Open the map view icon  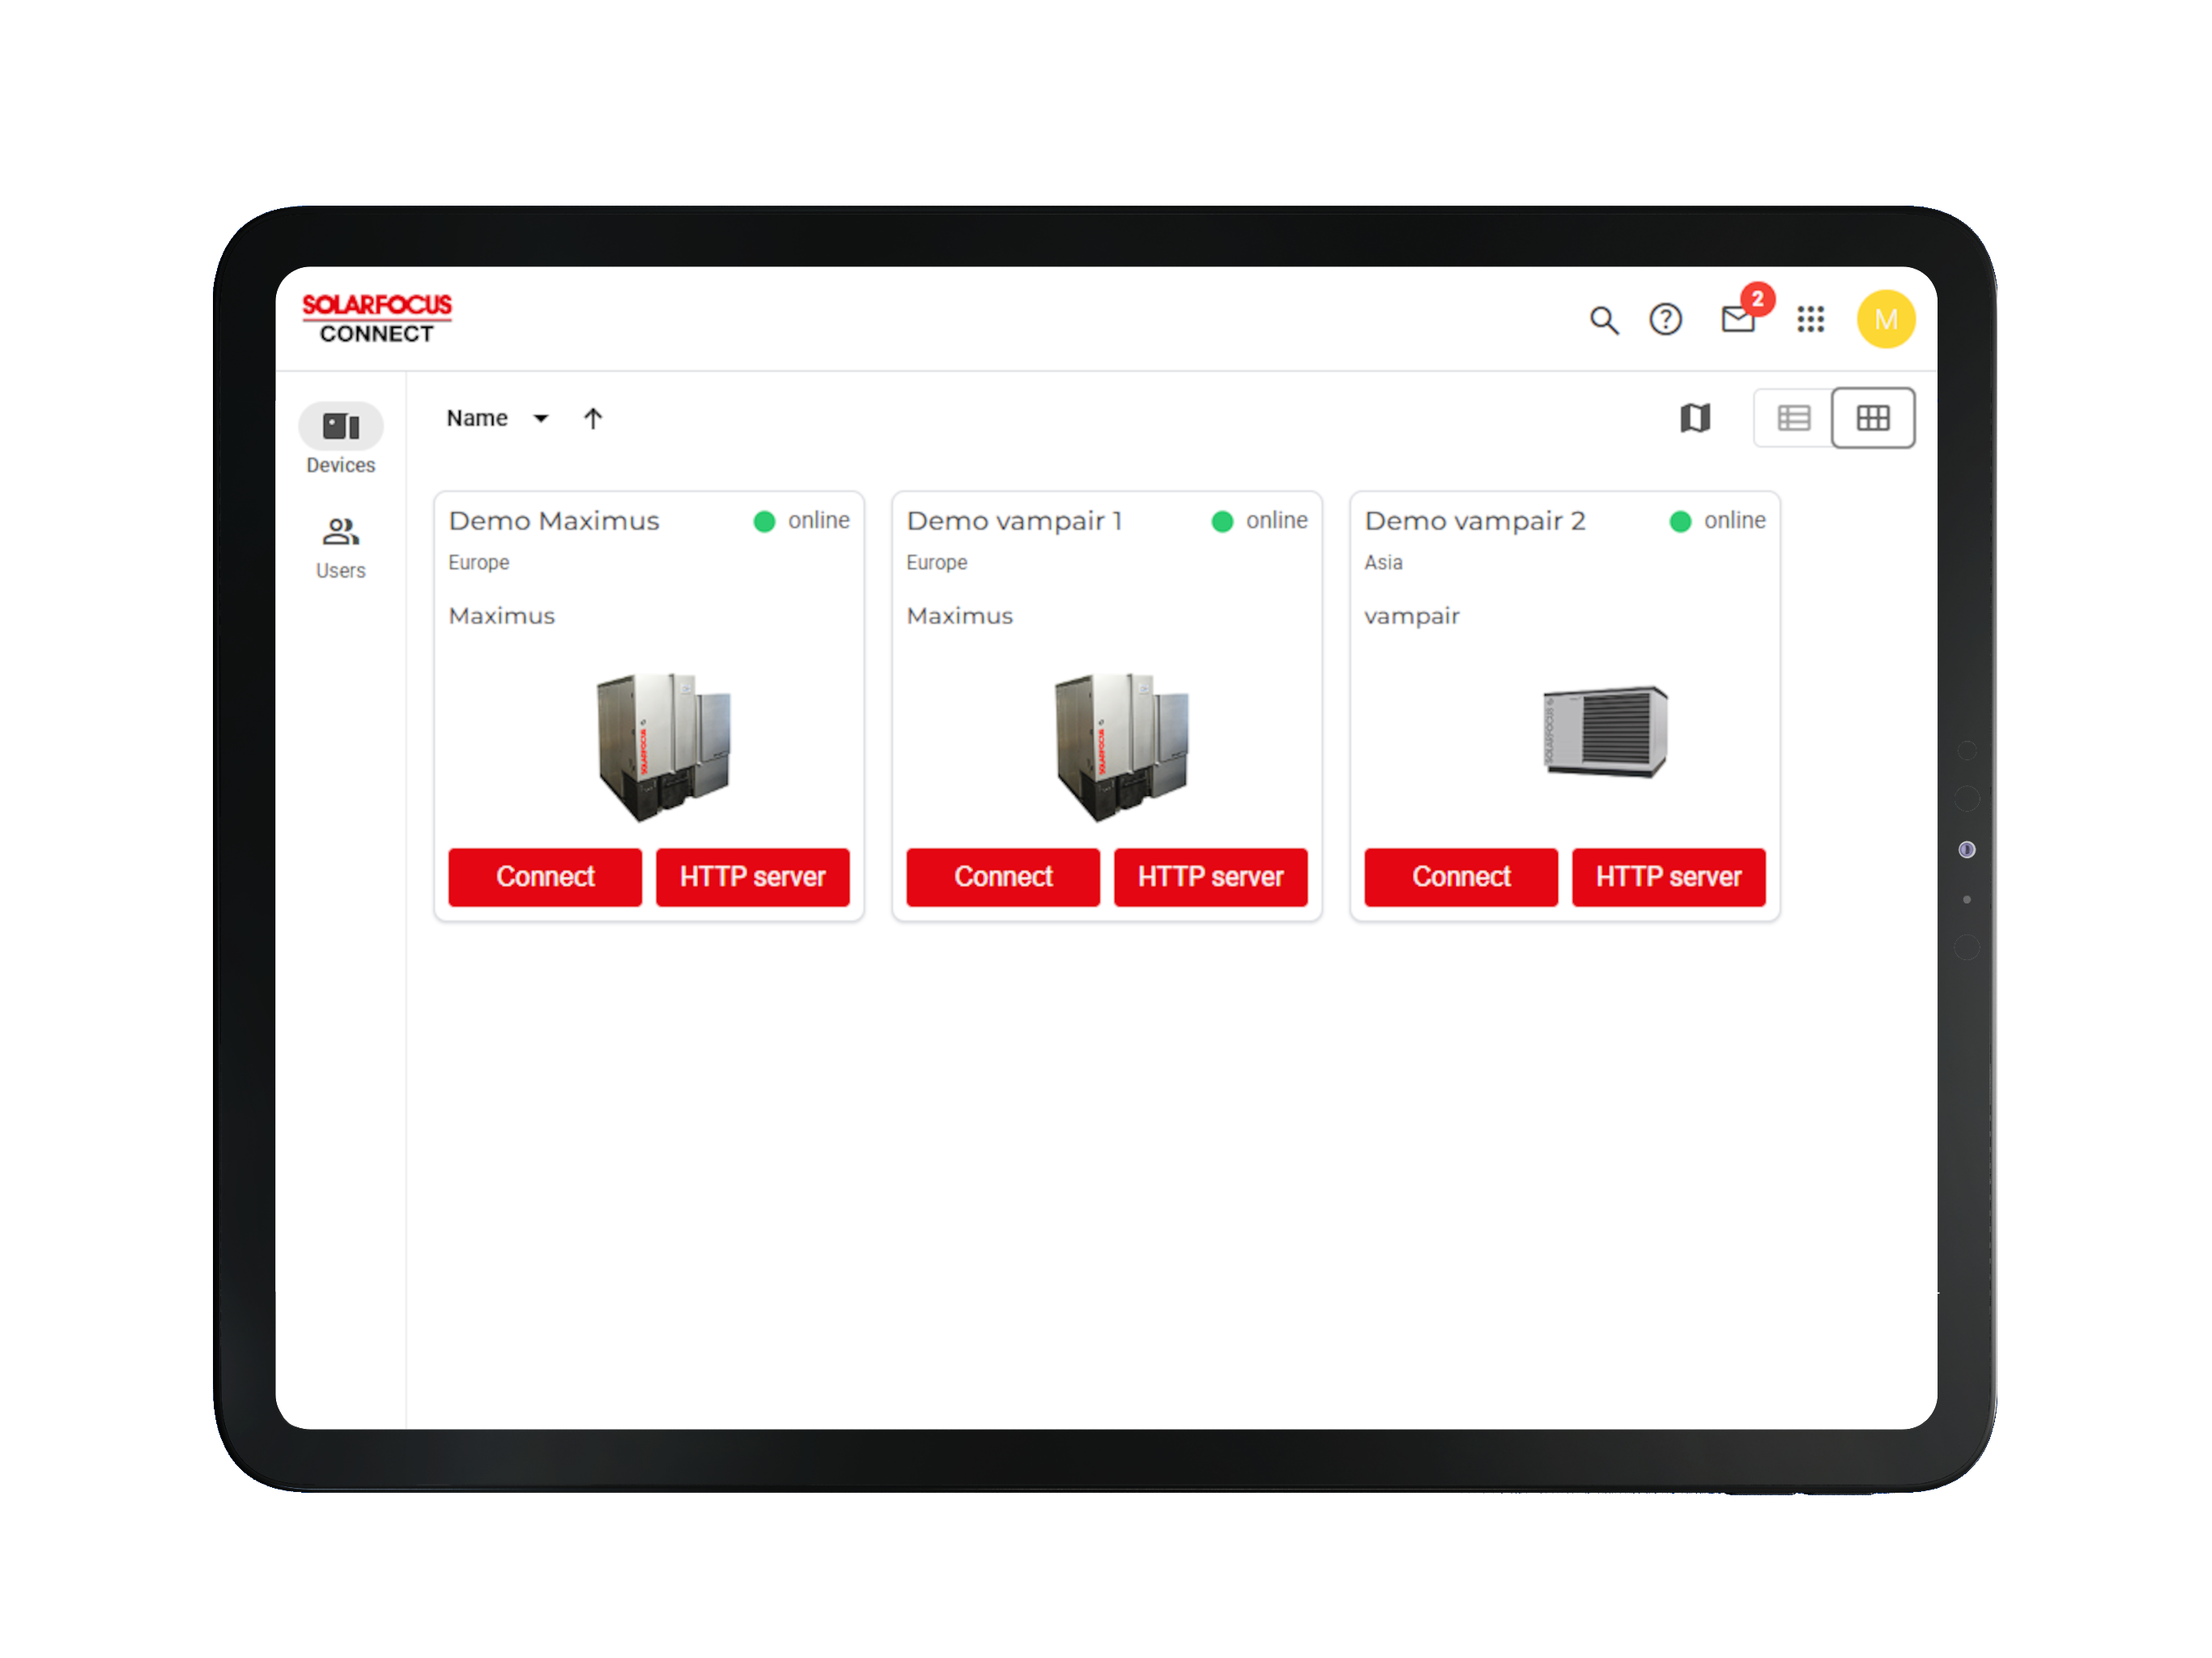(x=1695, y=418)
